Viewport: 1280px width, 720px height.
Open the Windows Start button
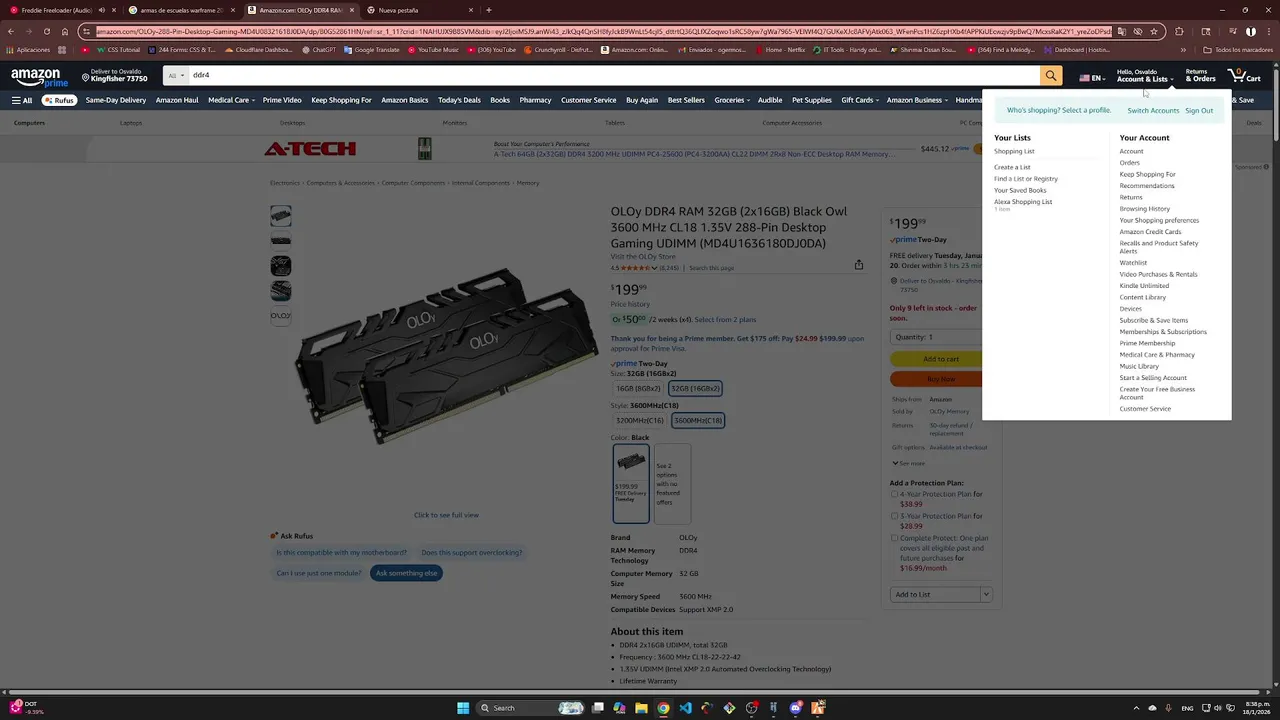click(463, 708)
